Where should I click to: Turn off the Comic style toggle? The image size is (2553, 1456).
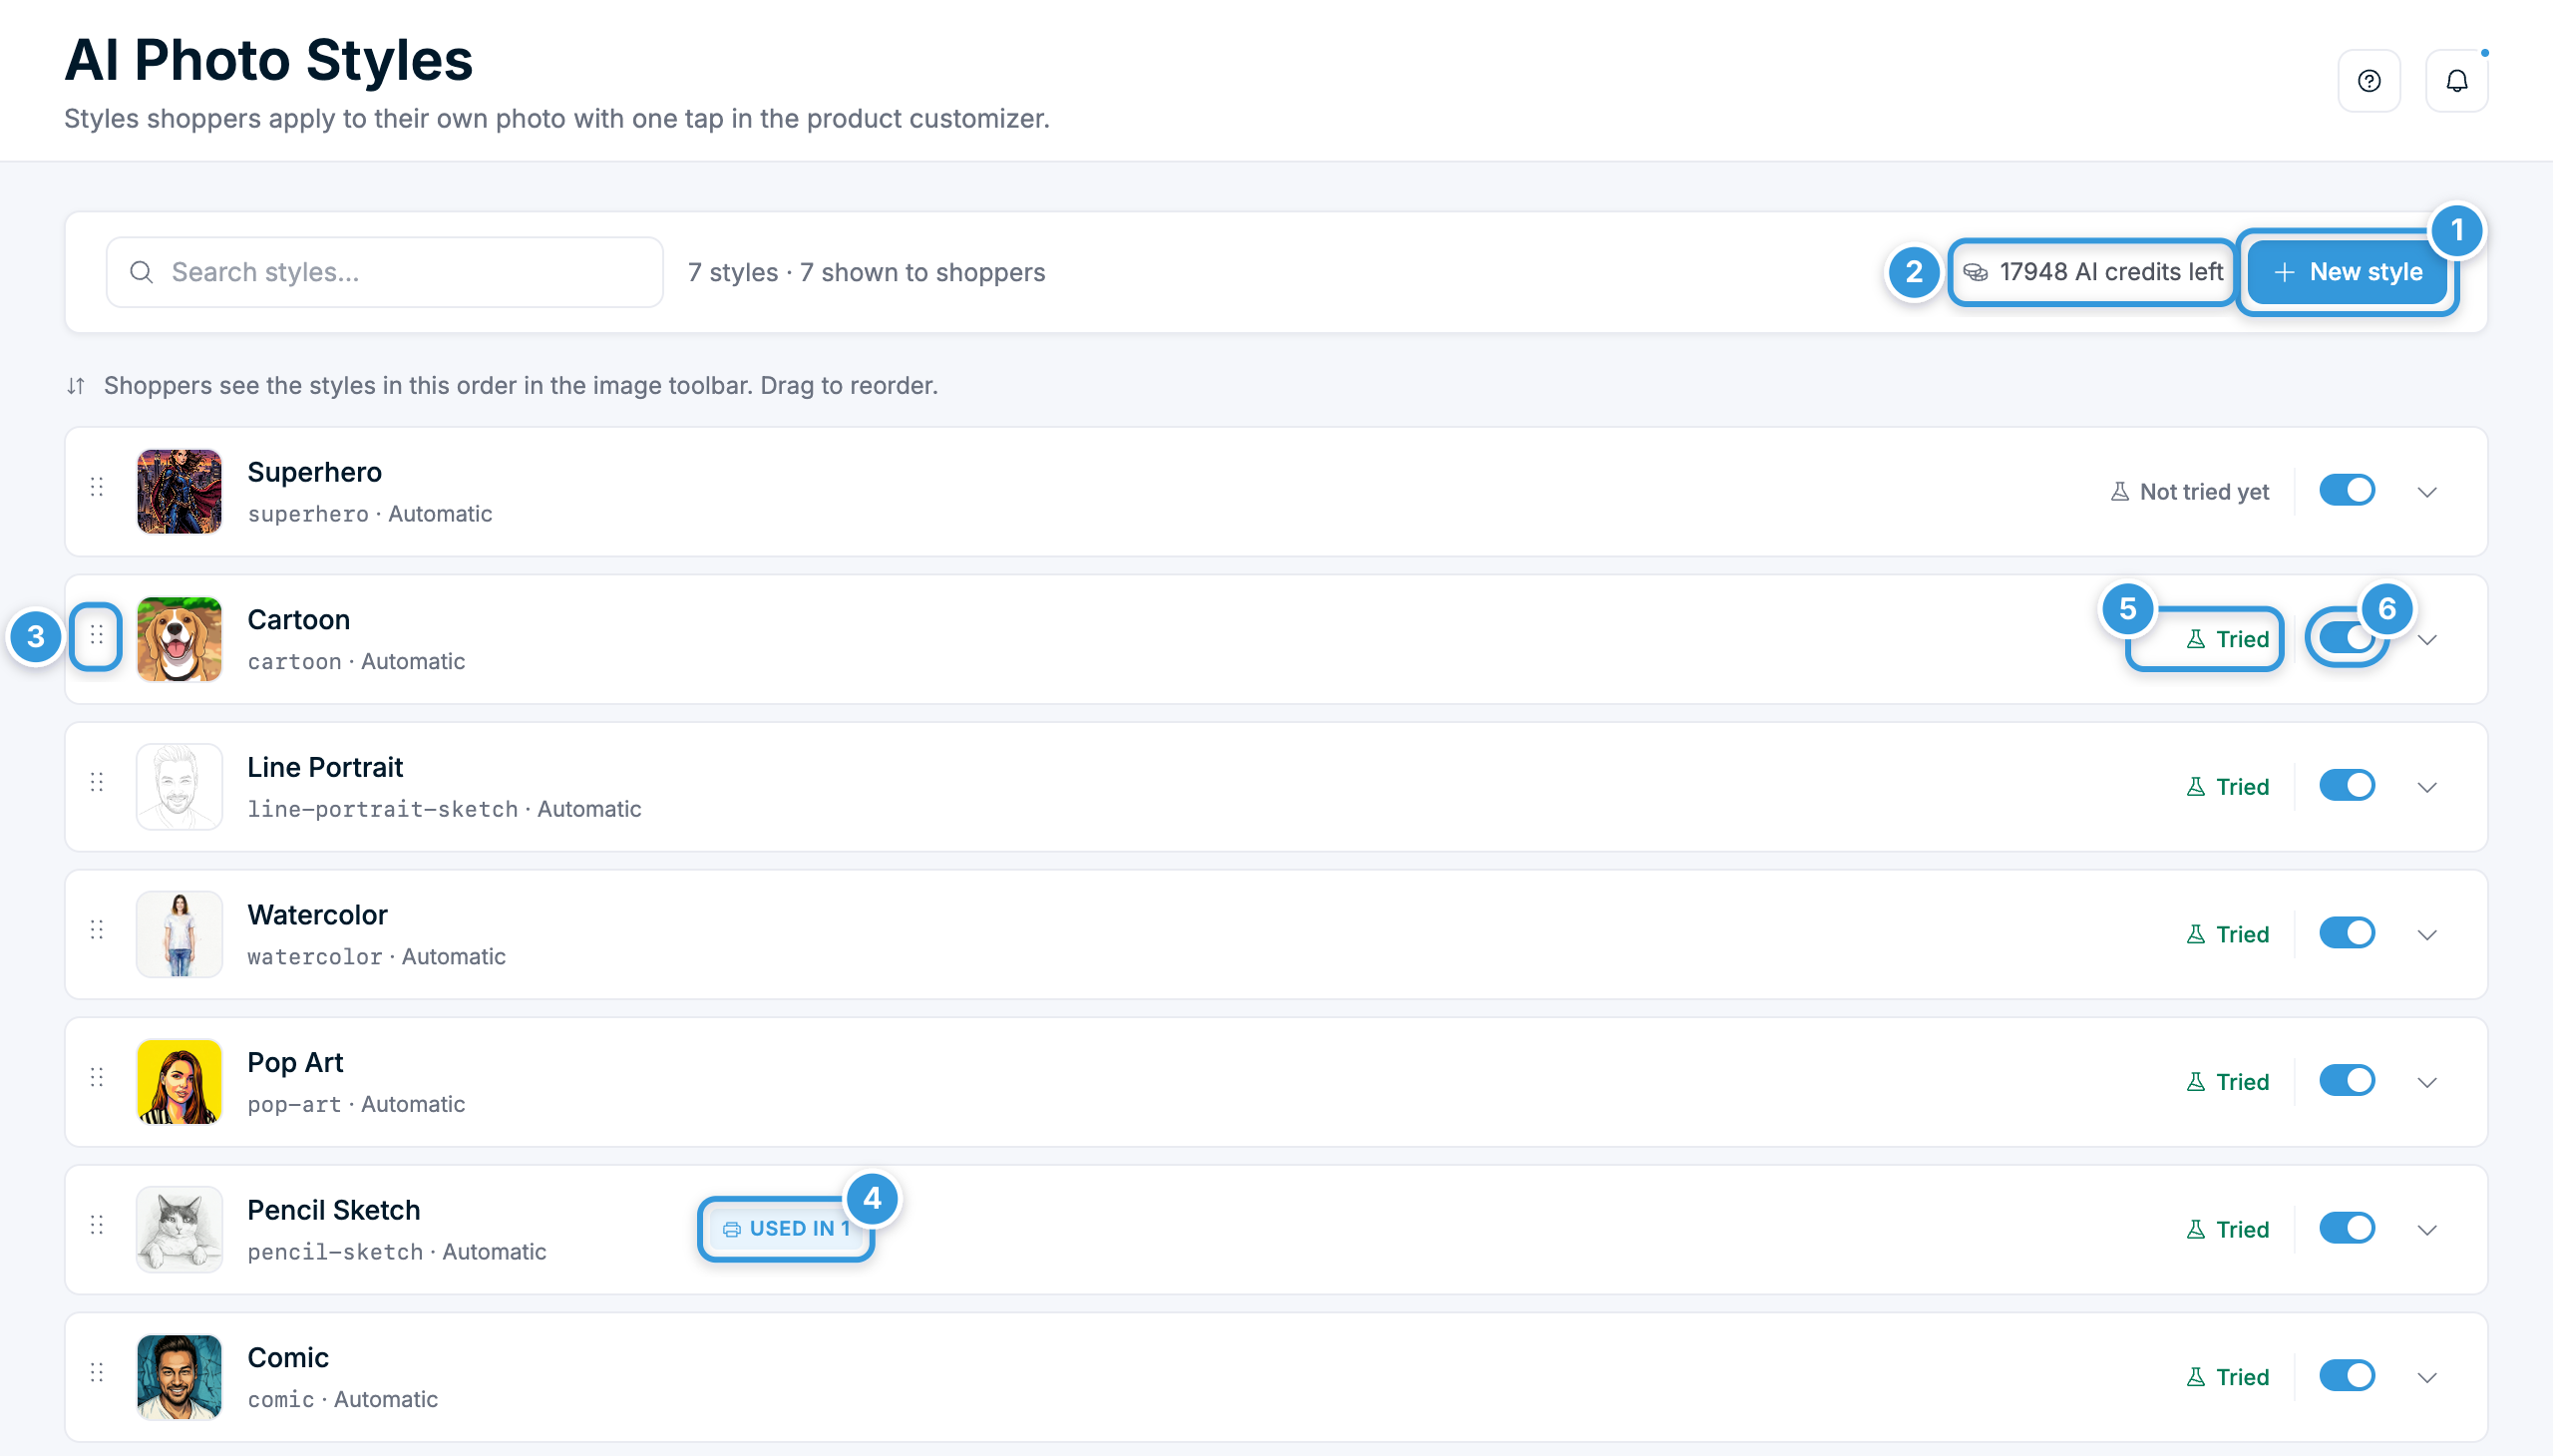coord(2347,1377)
